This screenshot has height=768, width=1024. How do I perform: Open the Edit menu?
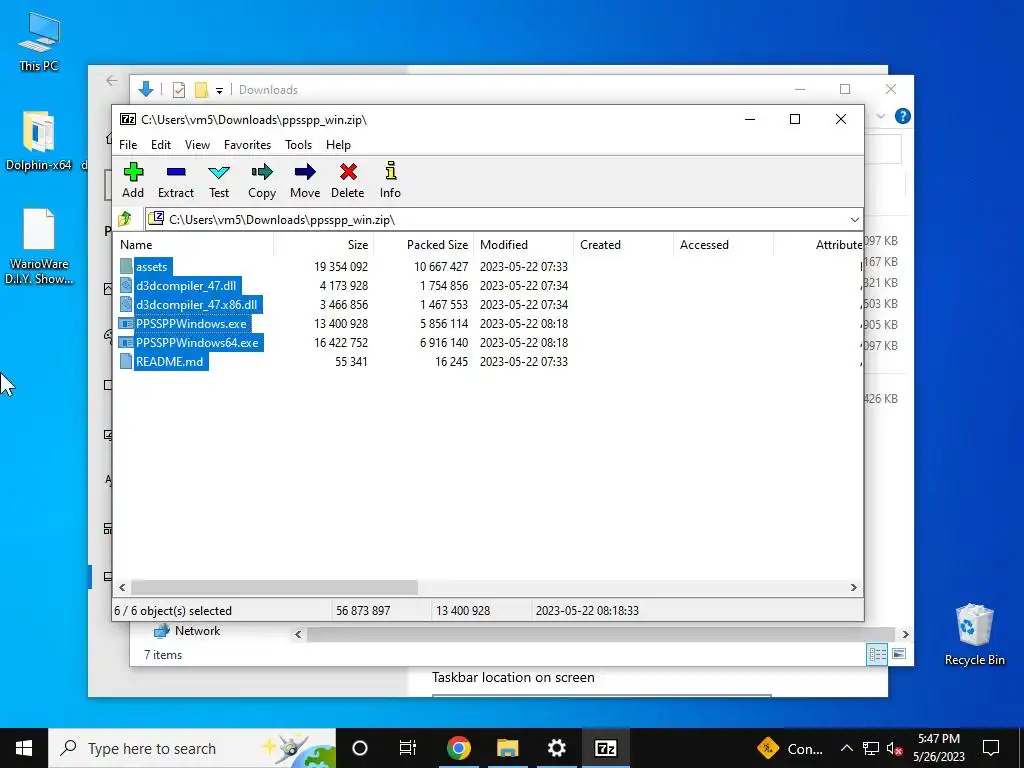(161, 145)
